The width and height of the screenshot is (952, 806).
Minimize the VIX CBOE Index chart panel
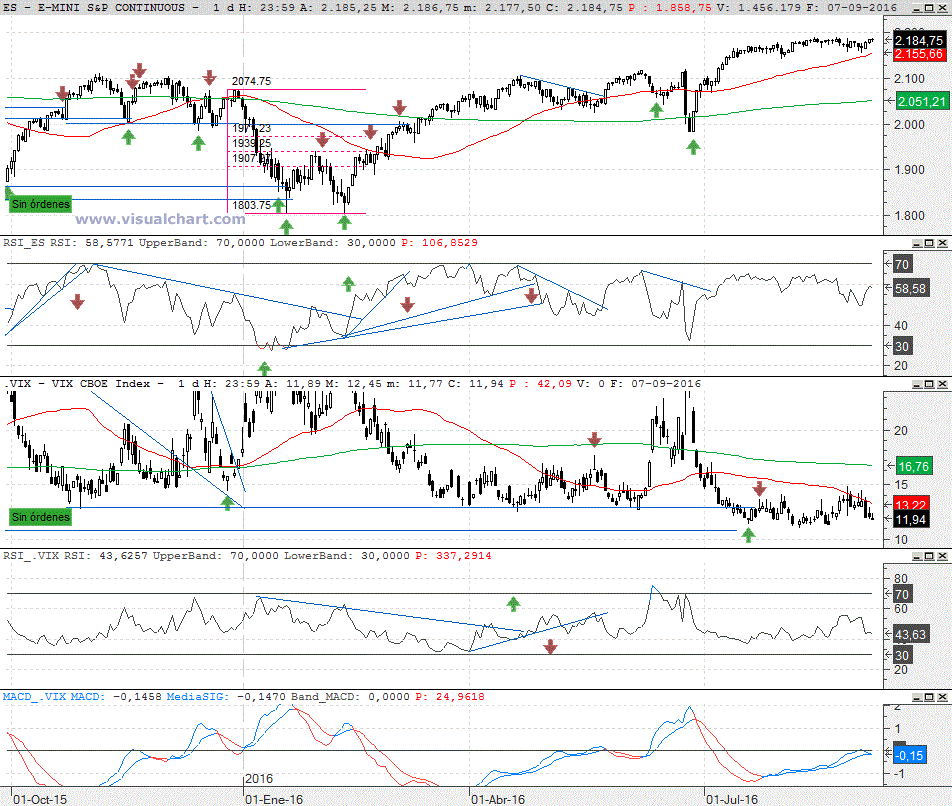coord(917,384)
